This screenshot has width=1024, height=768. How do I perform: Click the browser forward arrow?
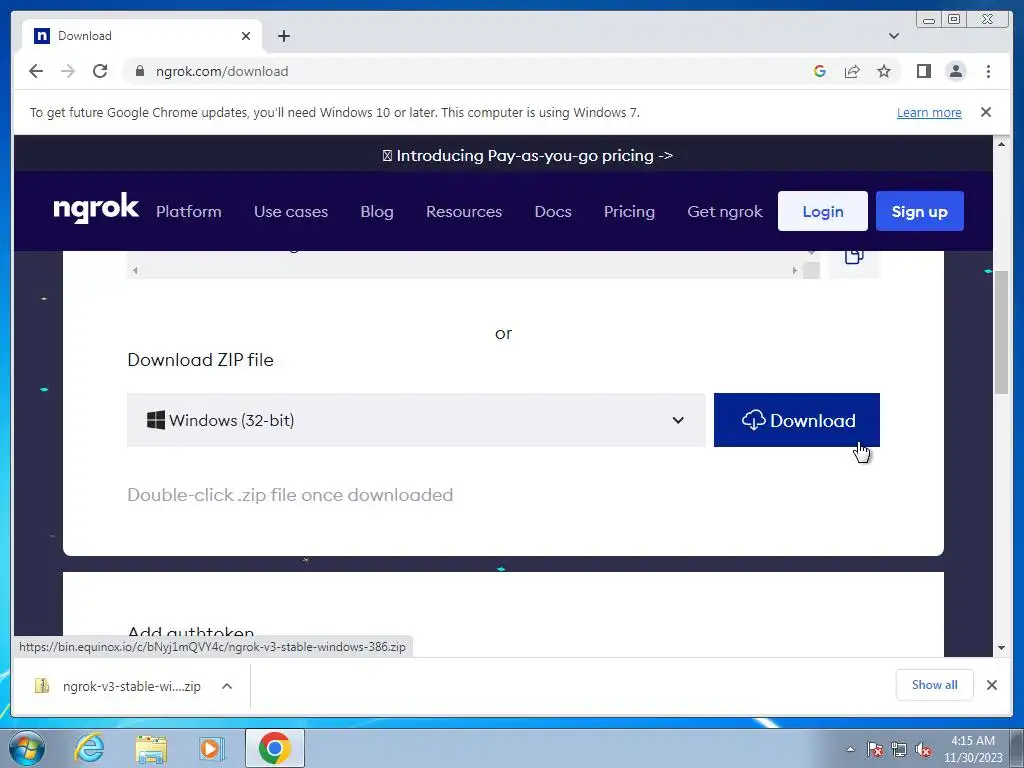click(x=68, y=71)
